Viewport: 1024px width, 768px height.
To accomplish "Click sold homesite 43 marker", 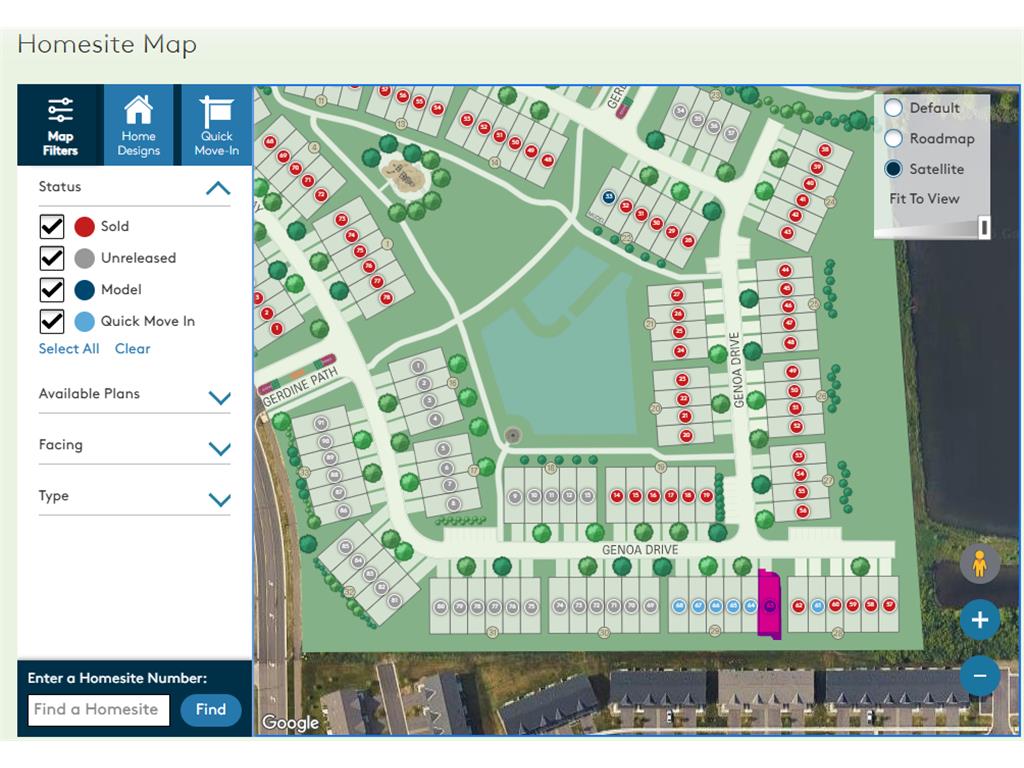I will point(788,232).
